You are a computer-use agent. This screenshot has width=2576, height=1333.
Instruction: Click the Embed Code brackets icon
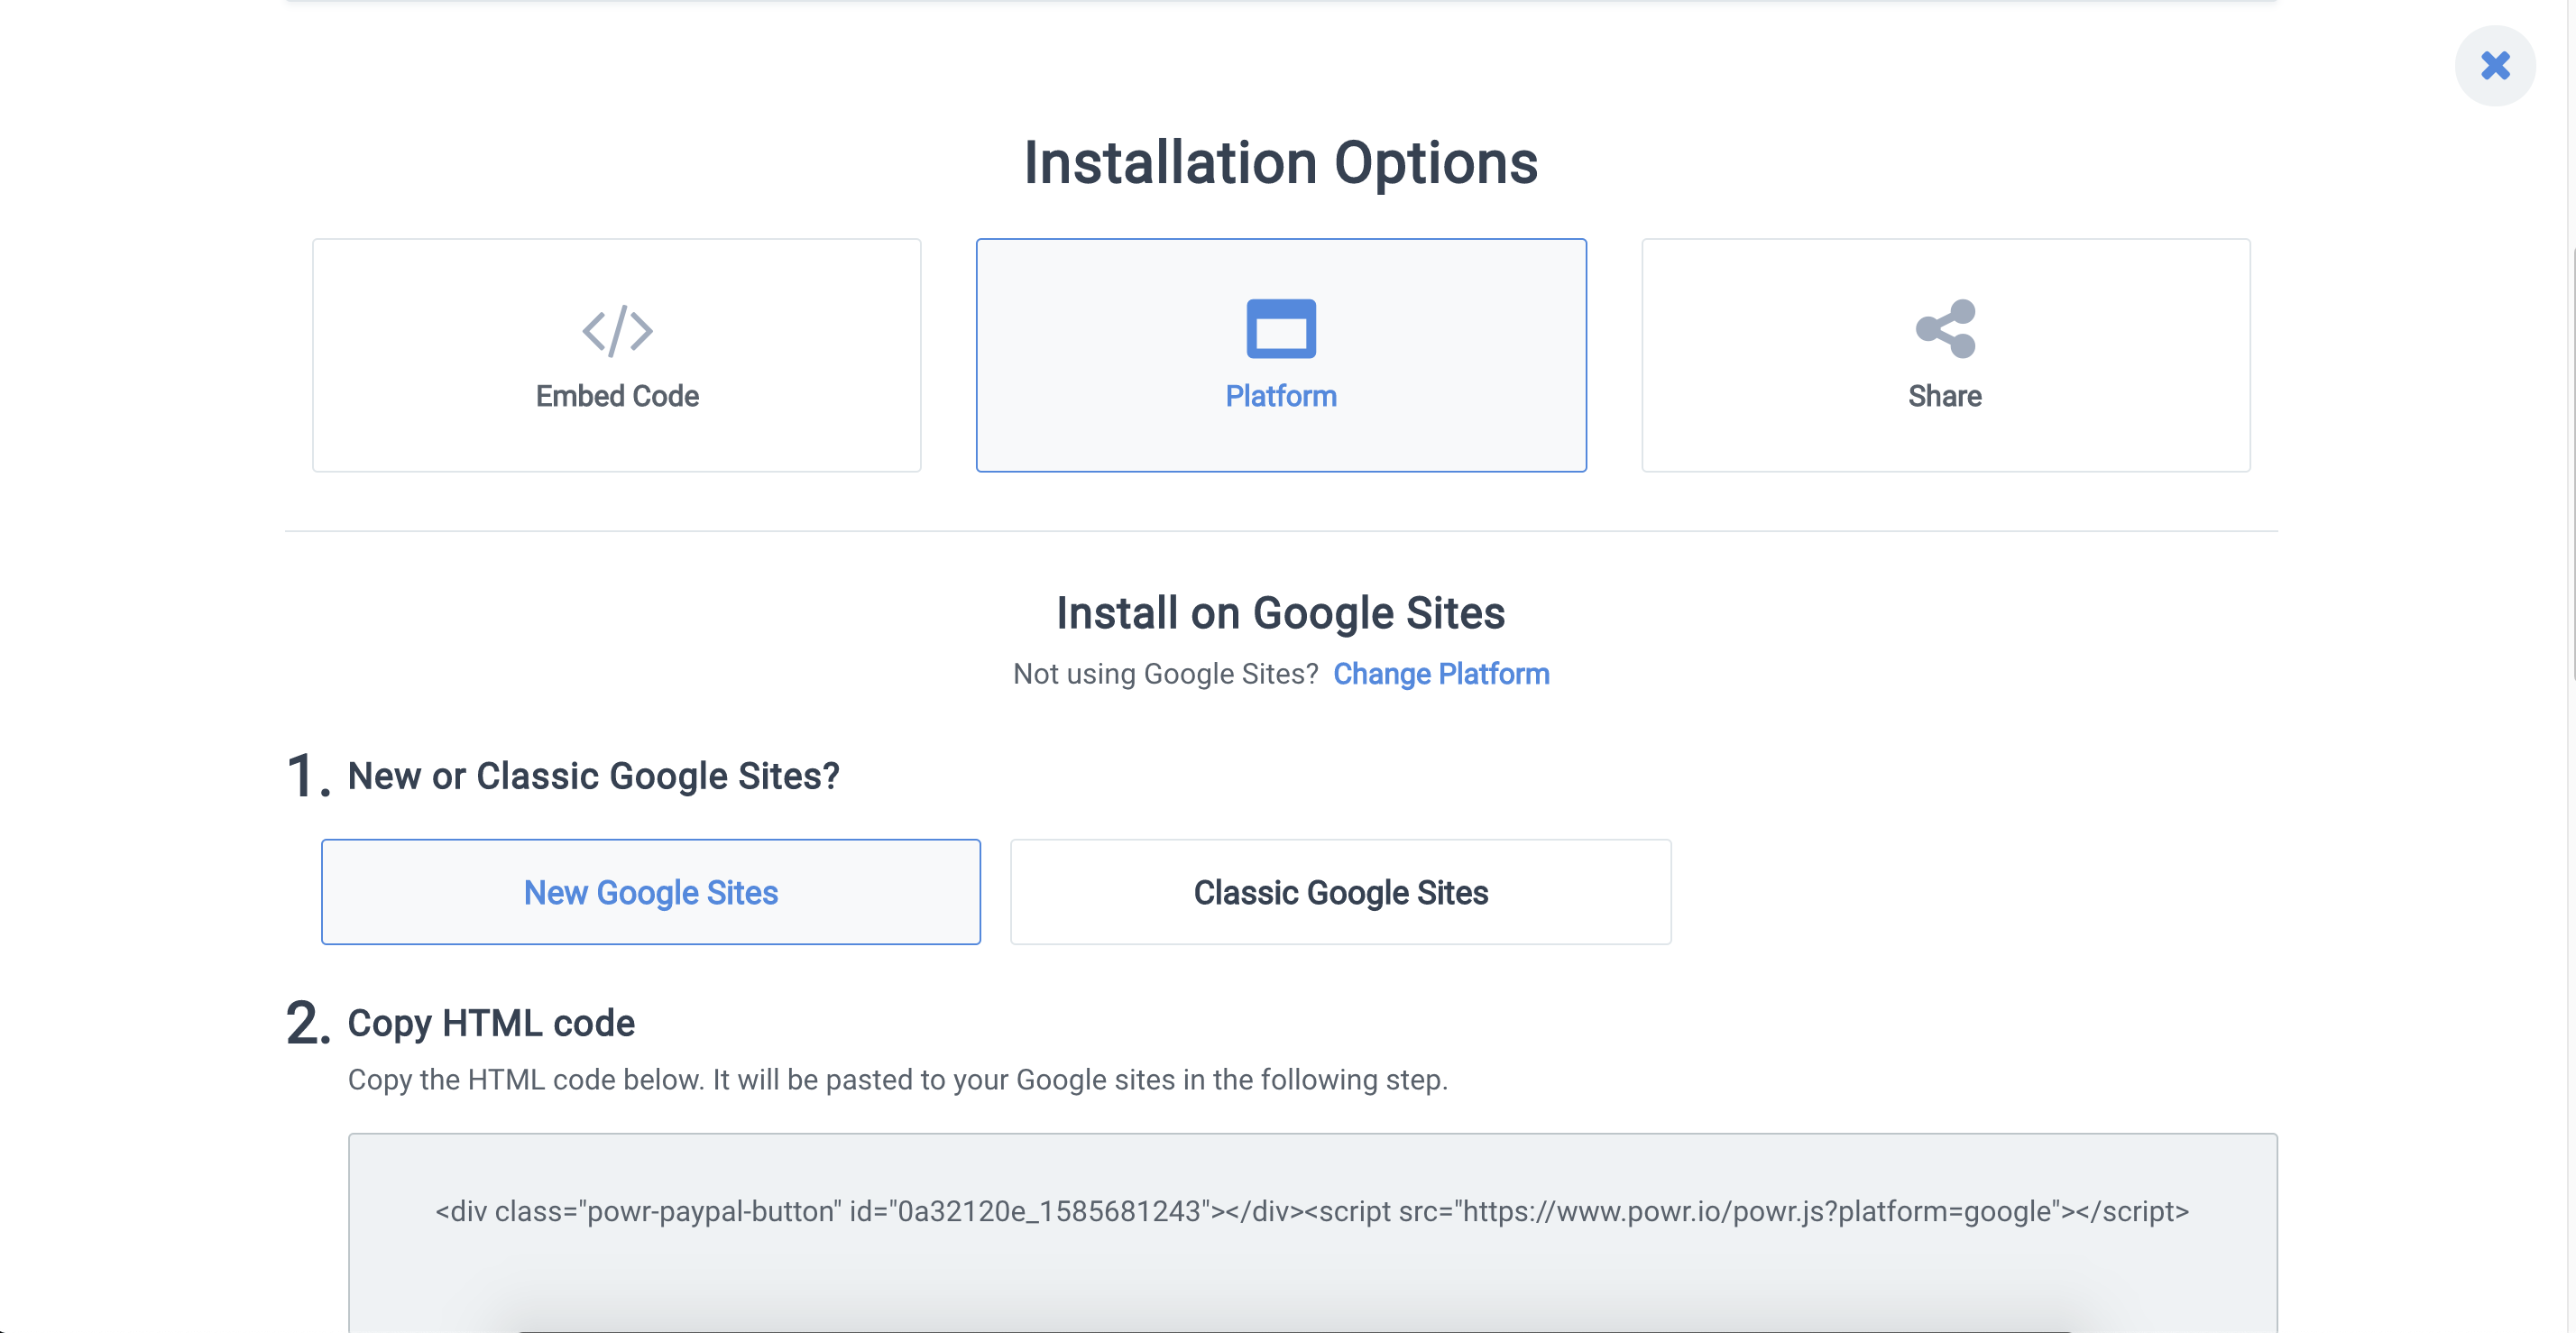click(x=617, y=331)
